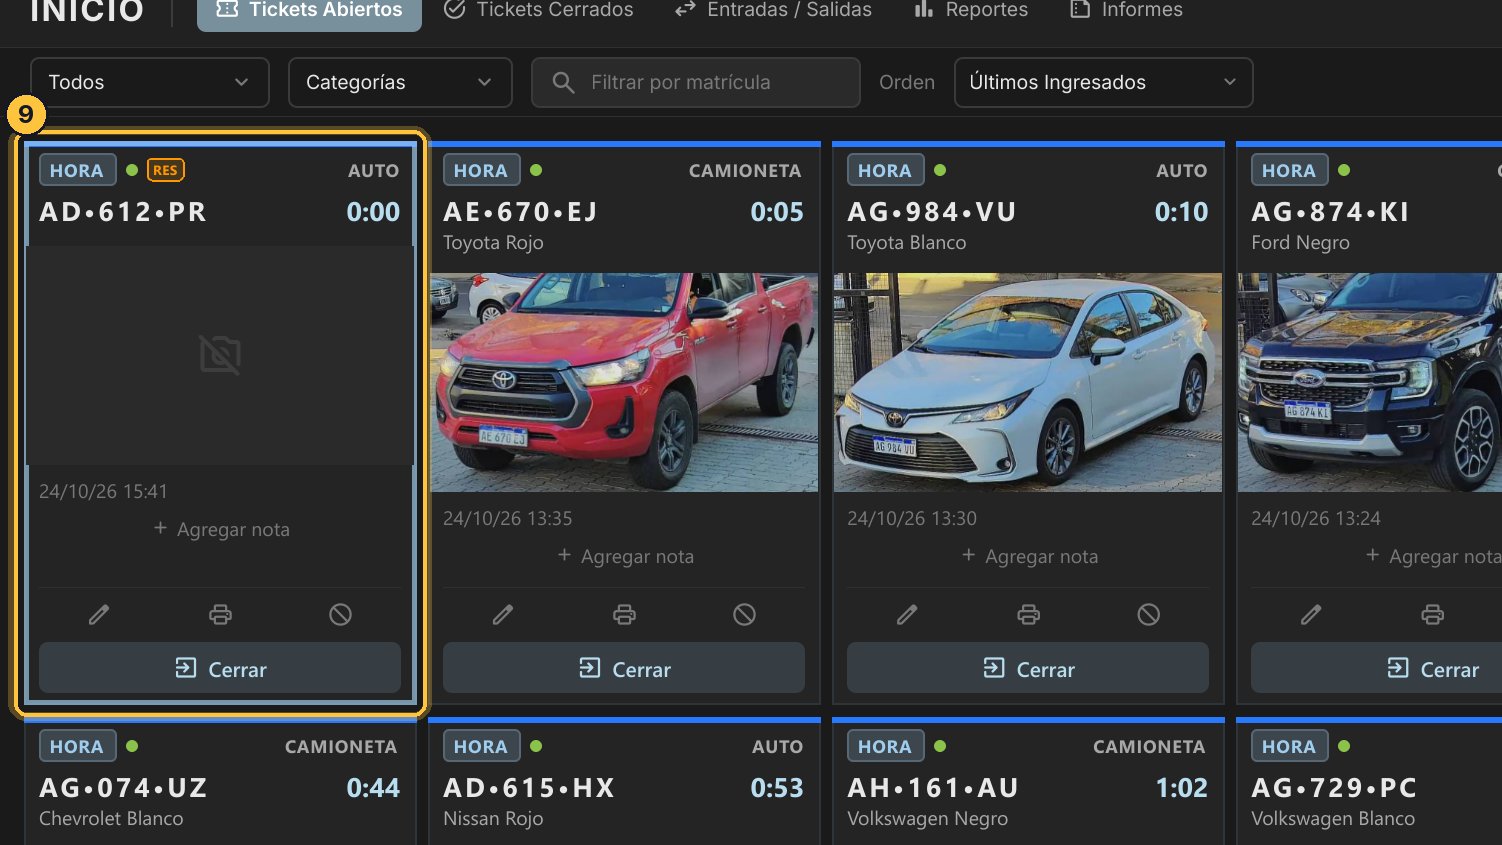This screenshot has height=845, width=1502.
Task: Click the search magnifier icon
Action: click(x=564, y=82)
